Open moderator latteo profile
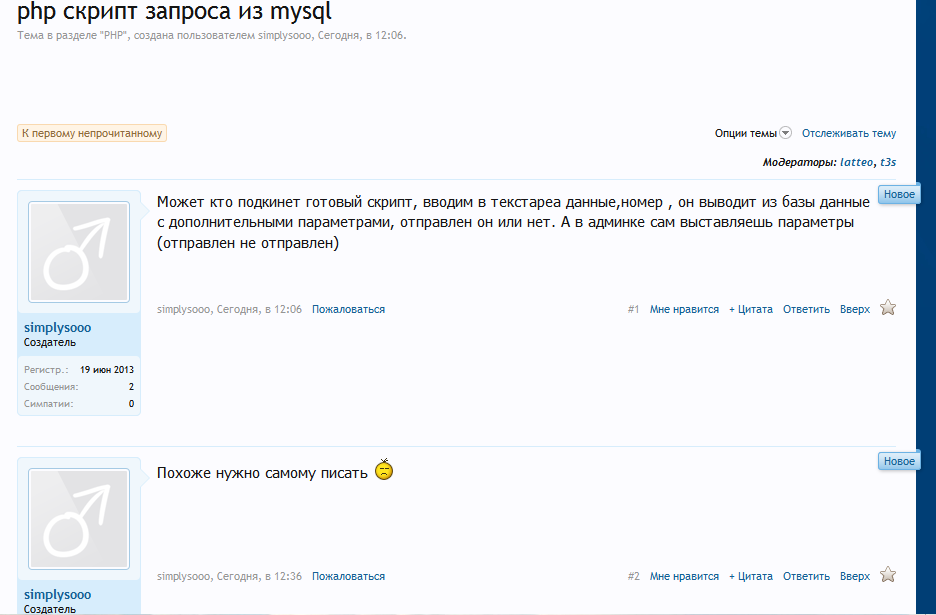Viewport: 936px width, 615px height. point(856,162)
